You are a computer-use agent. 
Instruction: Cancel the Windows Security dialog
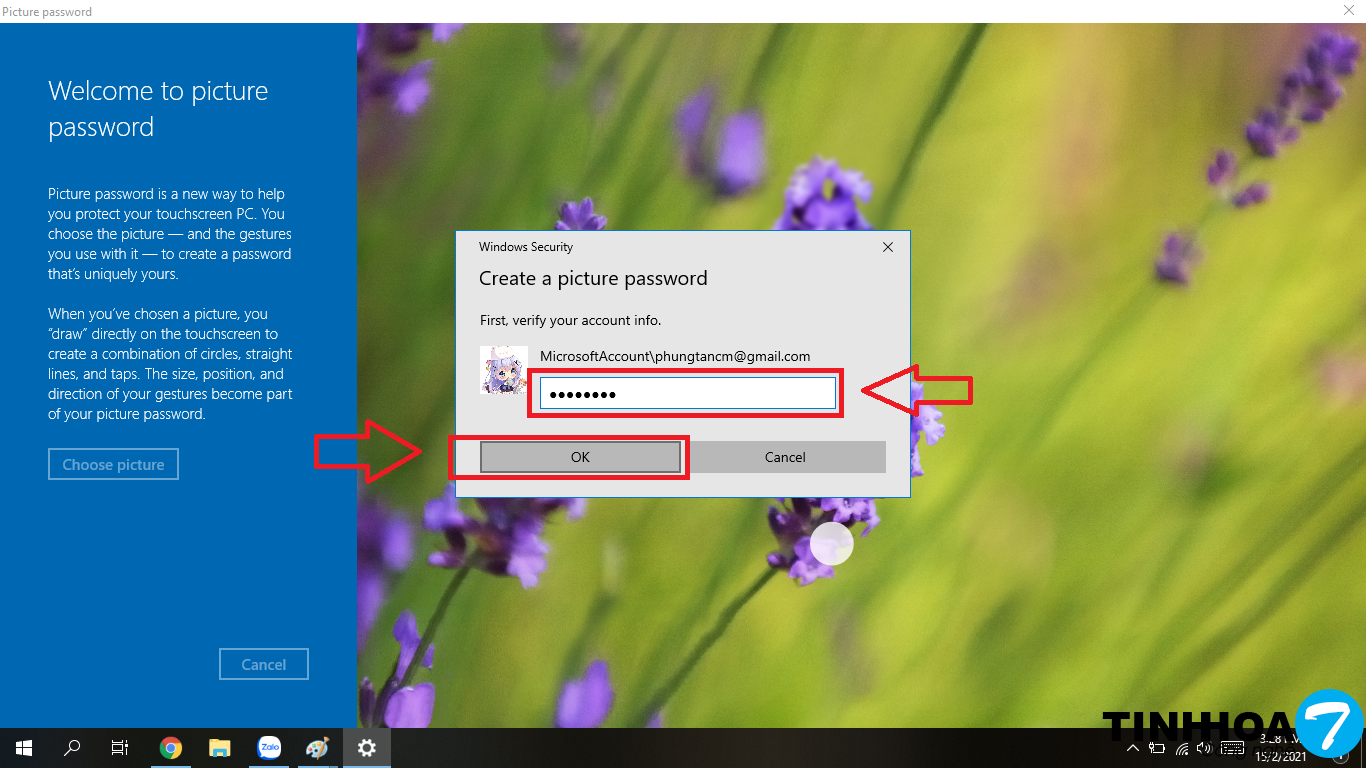tap(785, 457)
